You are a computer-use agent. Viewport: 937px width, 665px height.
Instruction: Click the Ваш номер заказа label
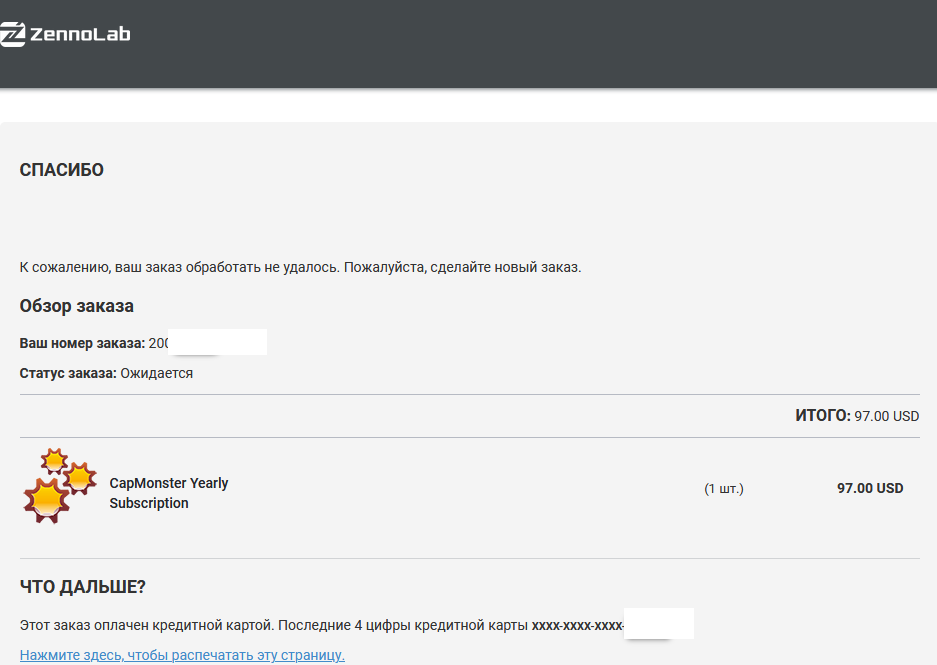pyautogui.click(x=82, y=343)
